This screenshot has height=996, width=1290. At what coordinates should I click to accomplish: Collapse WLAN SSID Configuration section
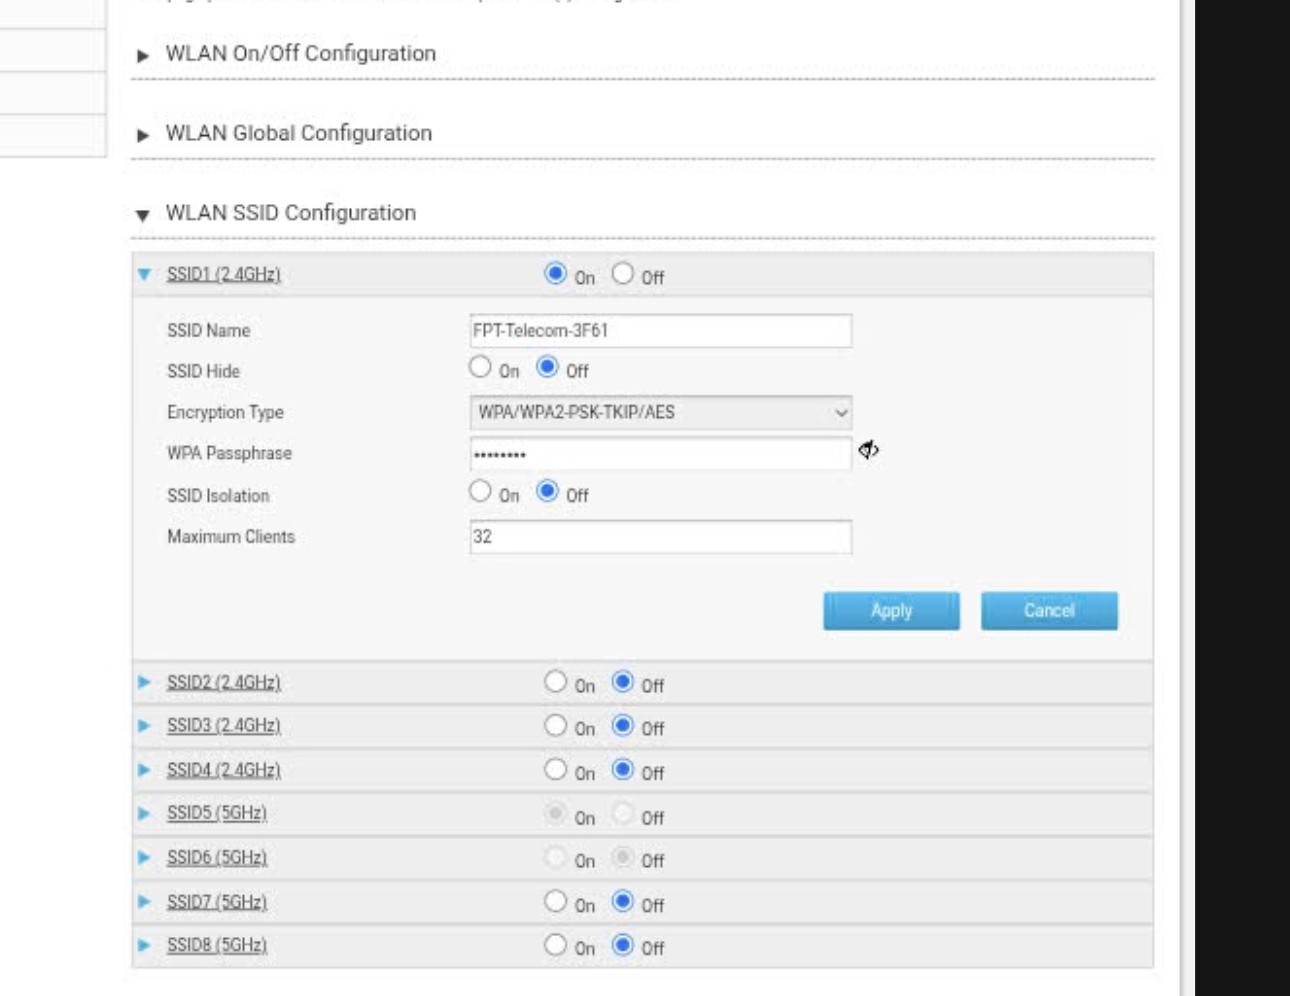tap(143, 215)
